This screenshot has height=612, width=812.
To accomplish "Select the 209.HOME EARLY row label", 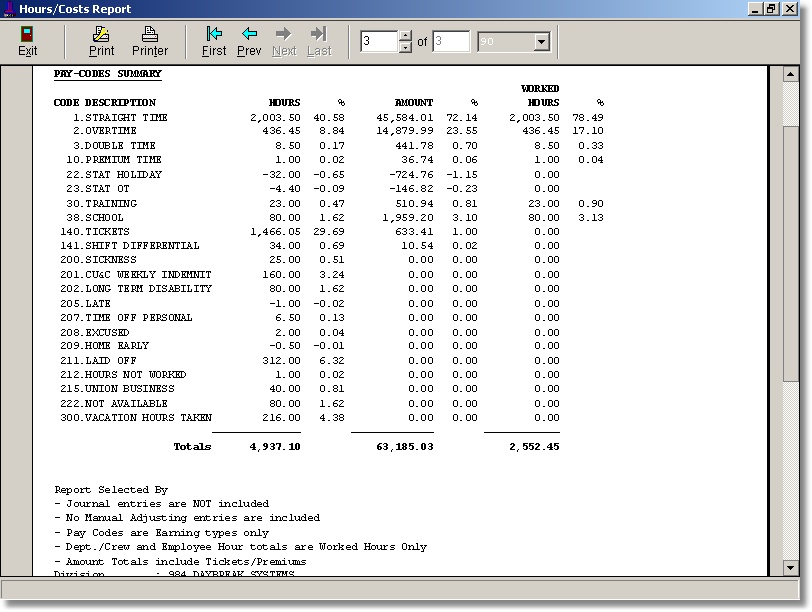I will pyautogui.click(x=105, y=345).
